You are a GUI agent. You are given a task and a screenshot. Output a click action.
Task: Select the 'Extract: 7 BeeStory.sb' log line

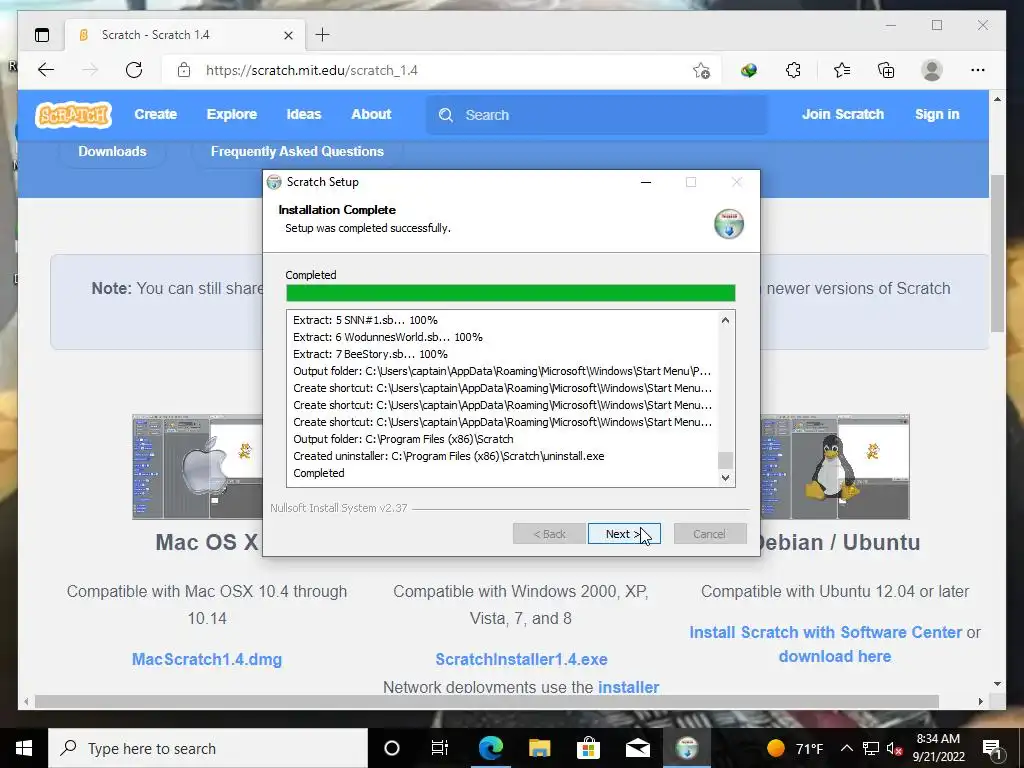pyautogui.click(x=370, y=354)
